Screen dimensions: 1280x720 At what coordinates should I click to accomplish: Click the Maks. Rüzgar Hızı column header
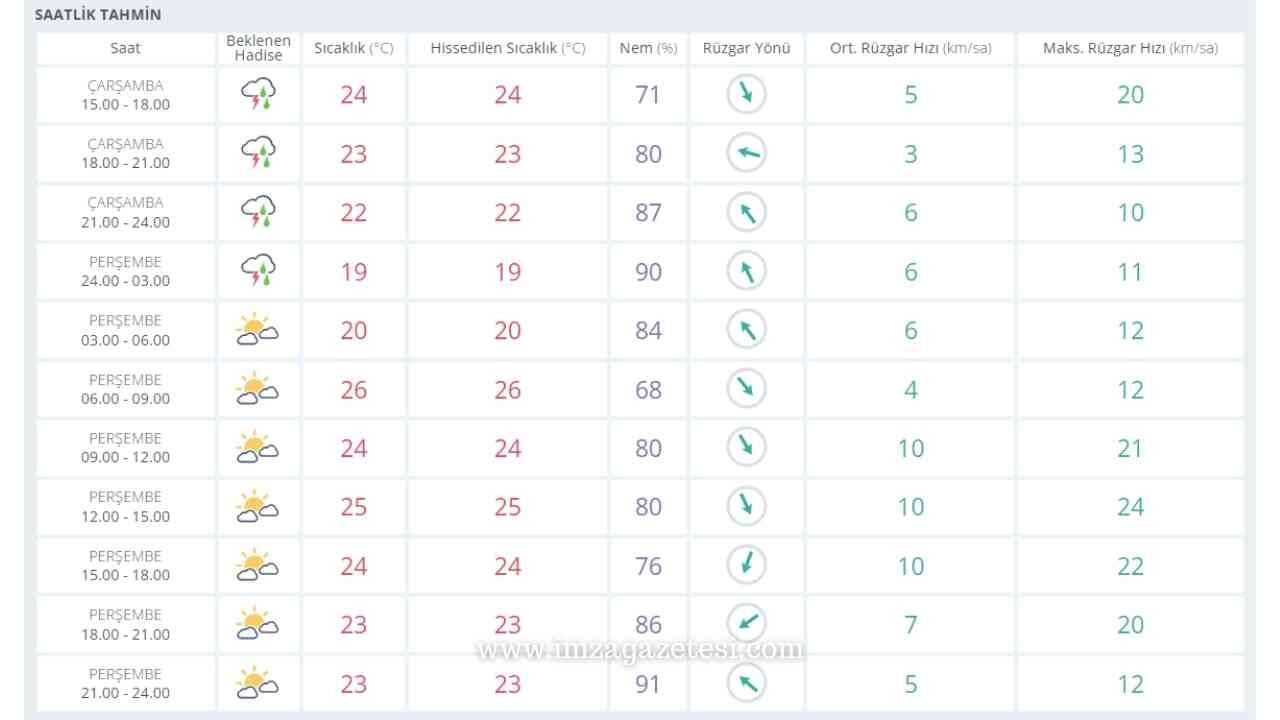pos(1130,48)
